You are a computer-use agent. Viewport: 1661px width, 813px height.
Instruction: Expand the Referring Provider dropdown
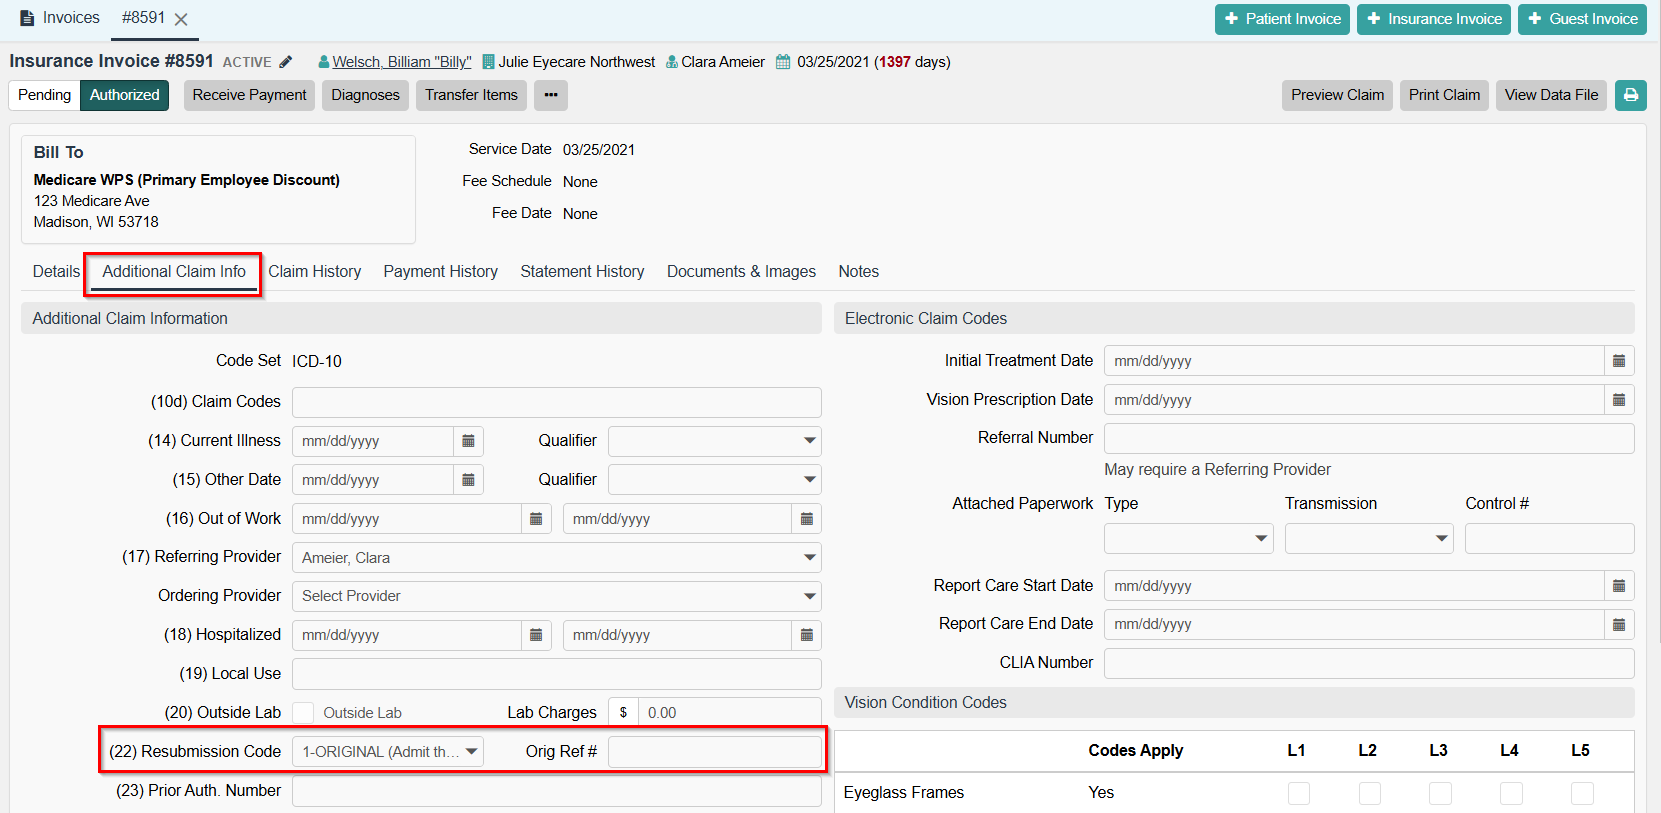point(556,558)
